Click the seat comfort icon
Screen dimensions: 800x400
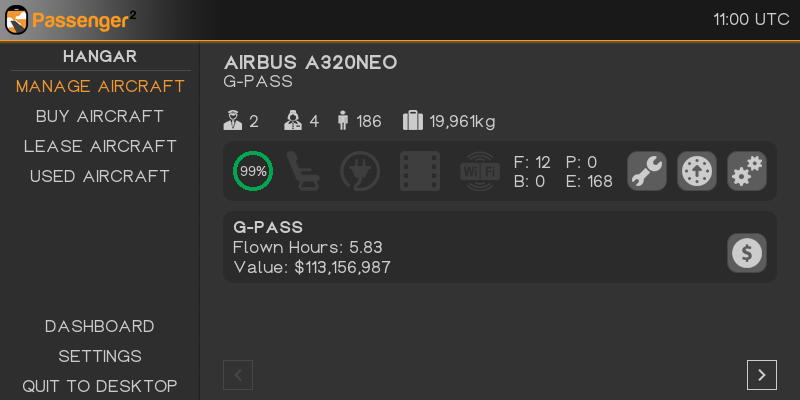tap(303, 171)
